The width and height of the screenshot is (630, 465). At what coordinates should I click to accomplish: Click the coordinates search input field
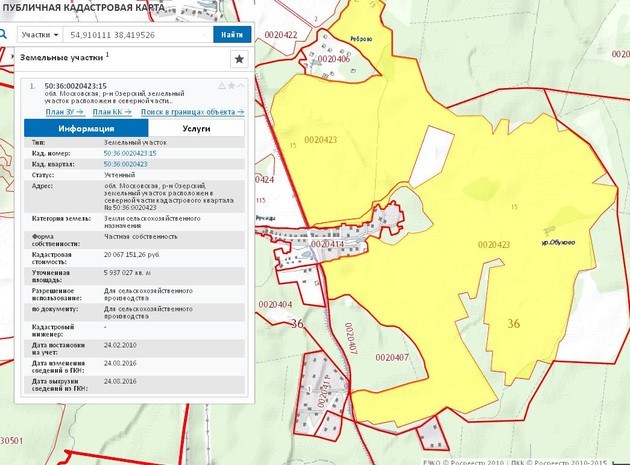click(x=138, y=35)
